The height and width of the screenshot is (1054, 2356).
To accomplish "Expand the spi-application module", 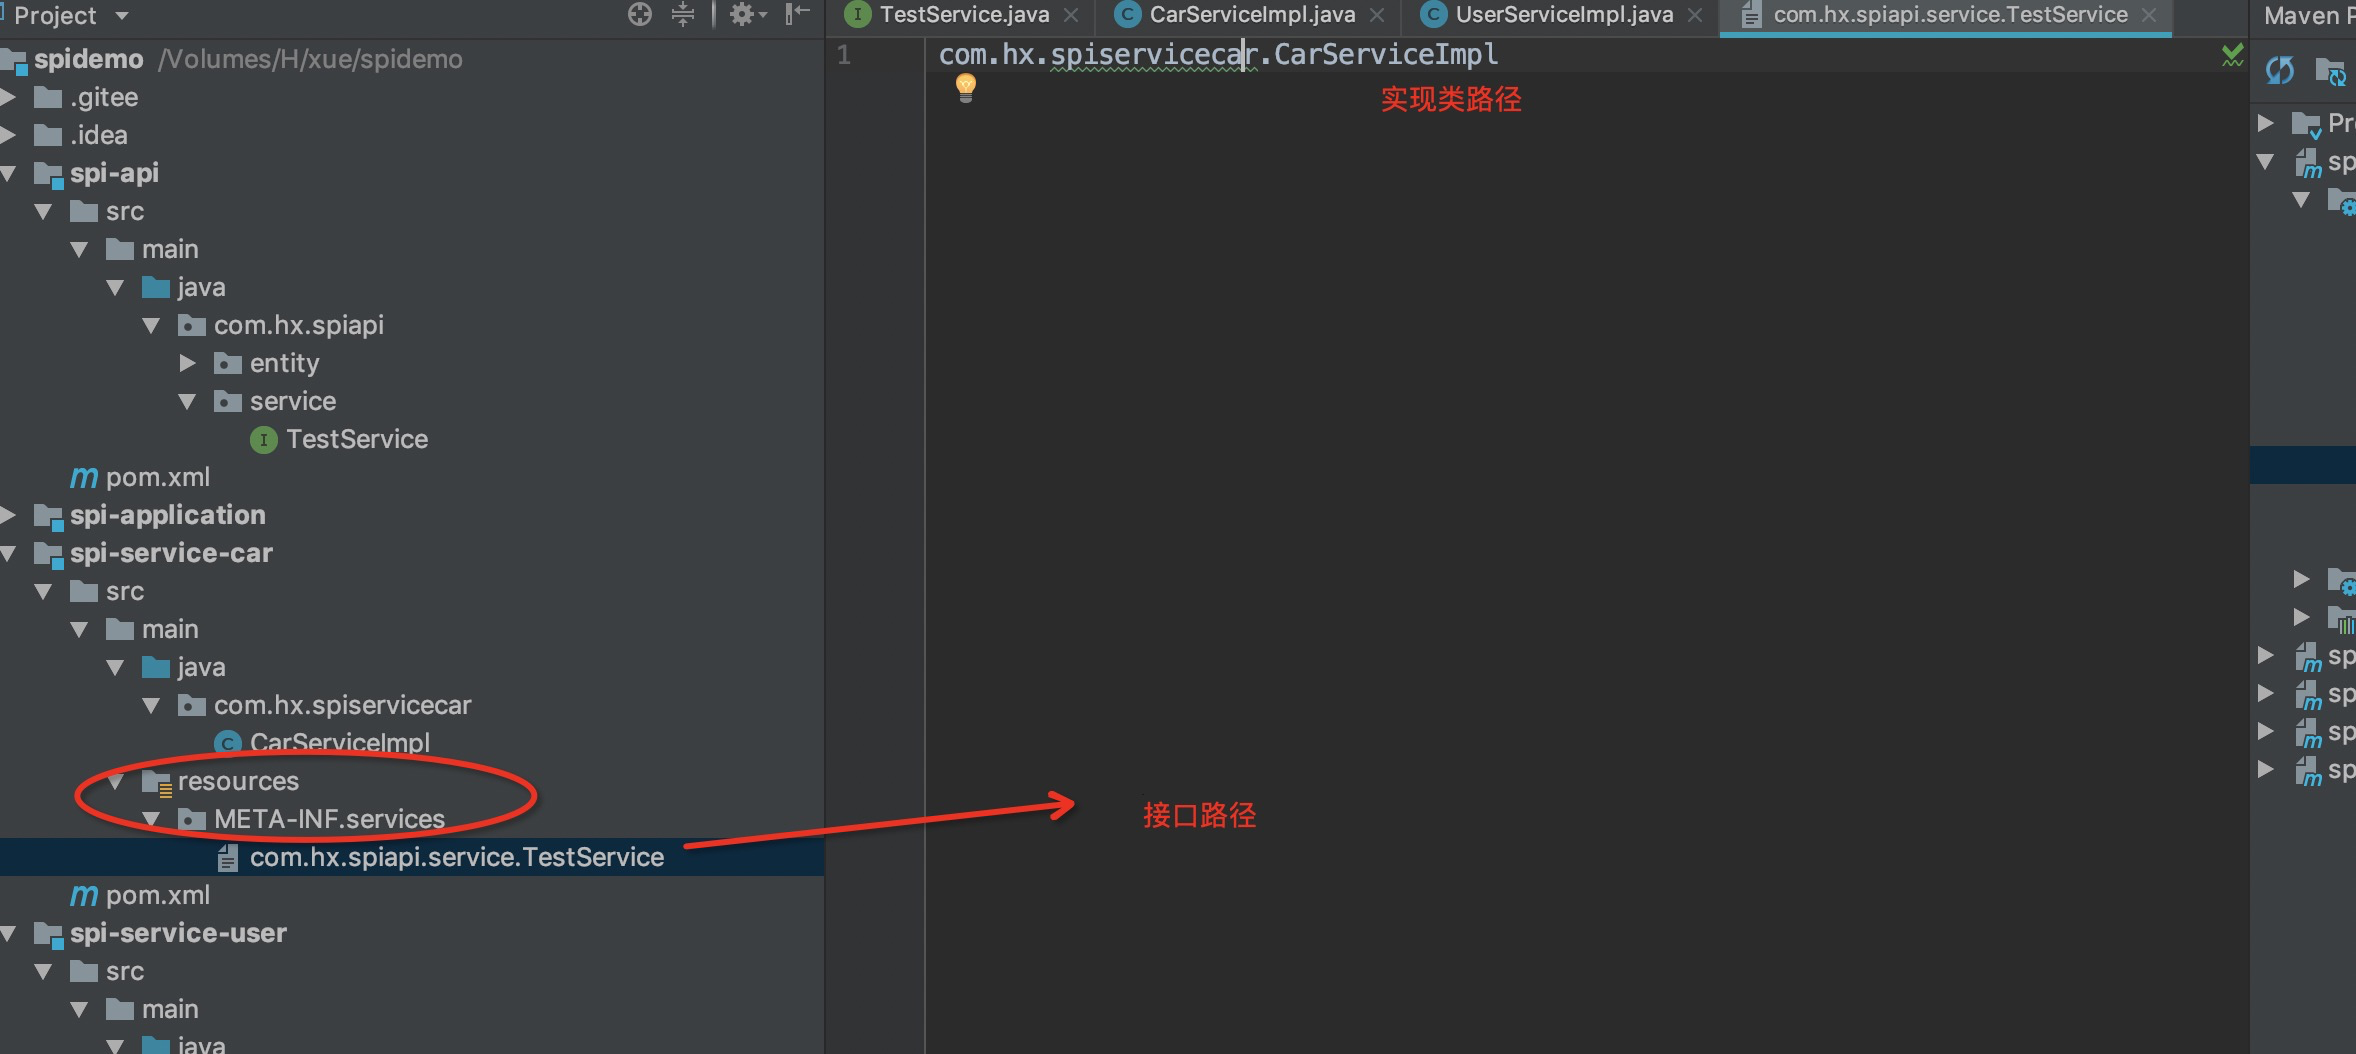I will pos(8,515).
